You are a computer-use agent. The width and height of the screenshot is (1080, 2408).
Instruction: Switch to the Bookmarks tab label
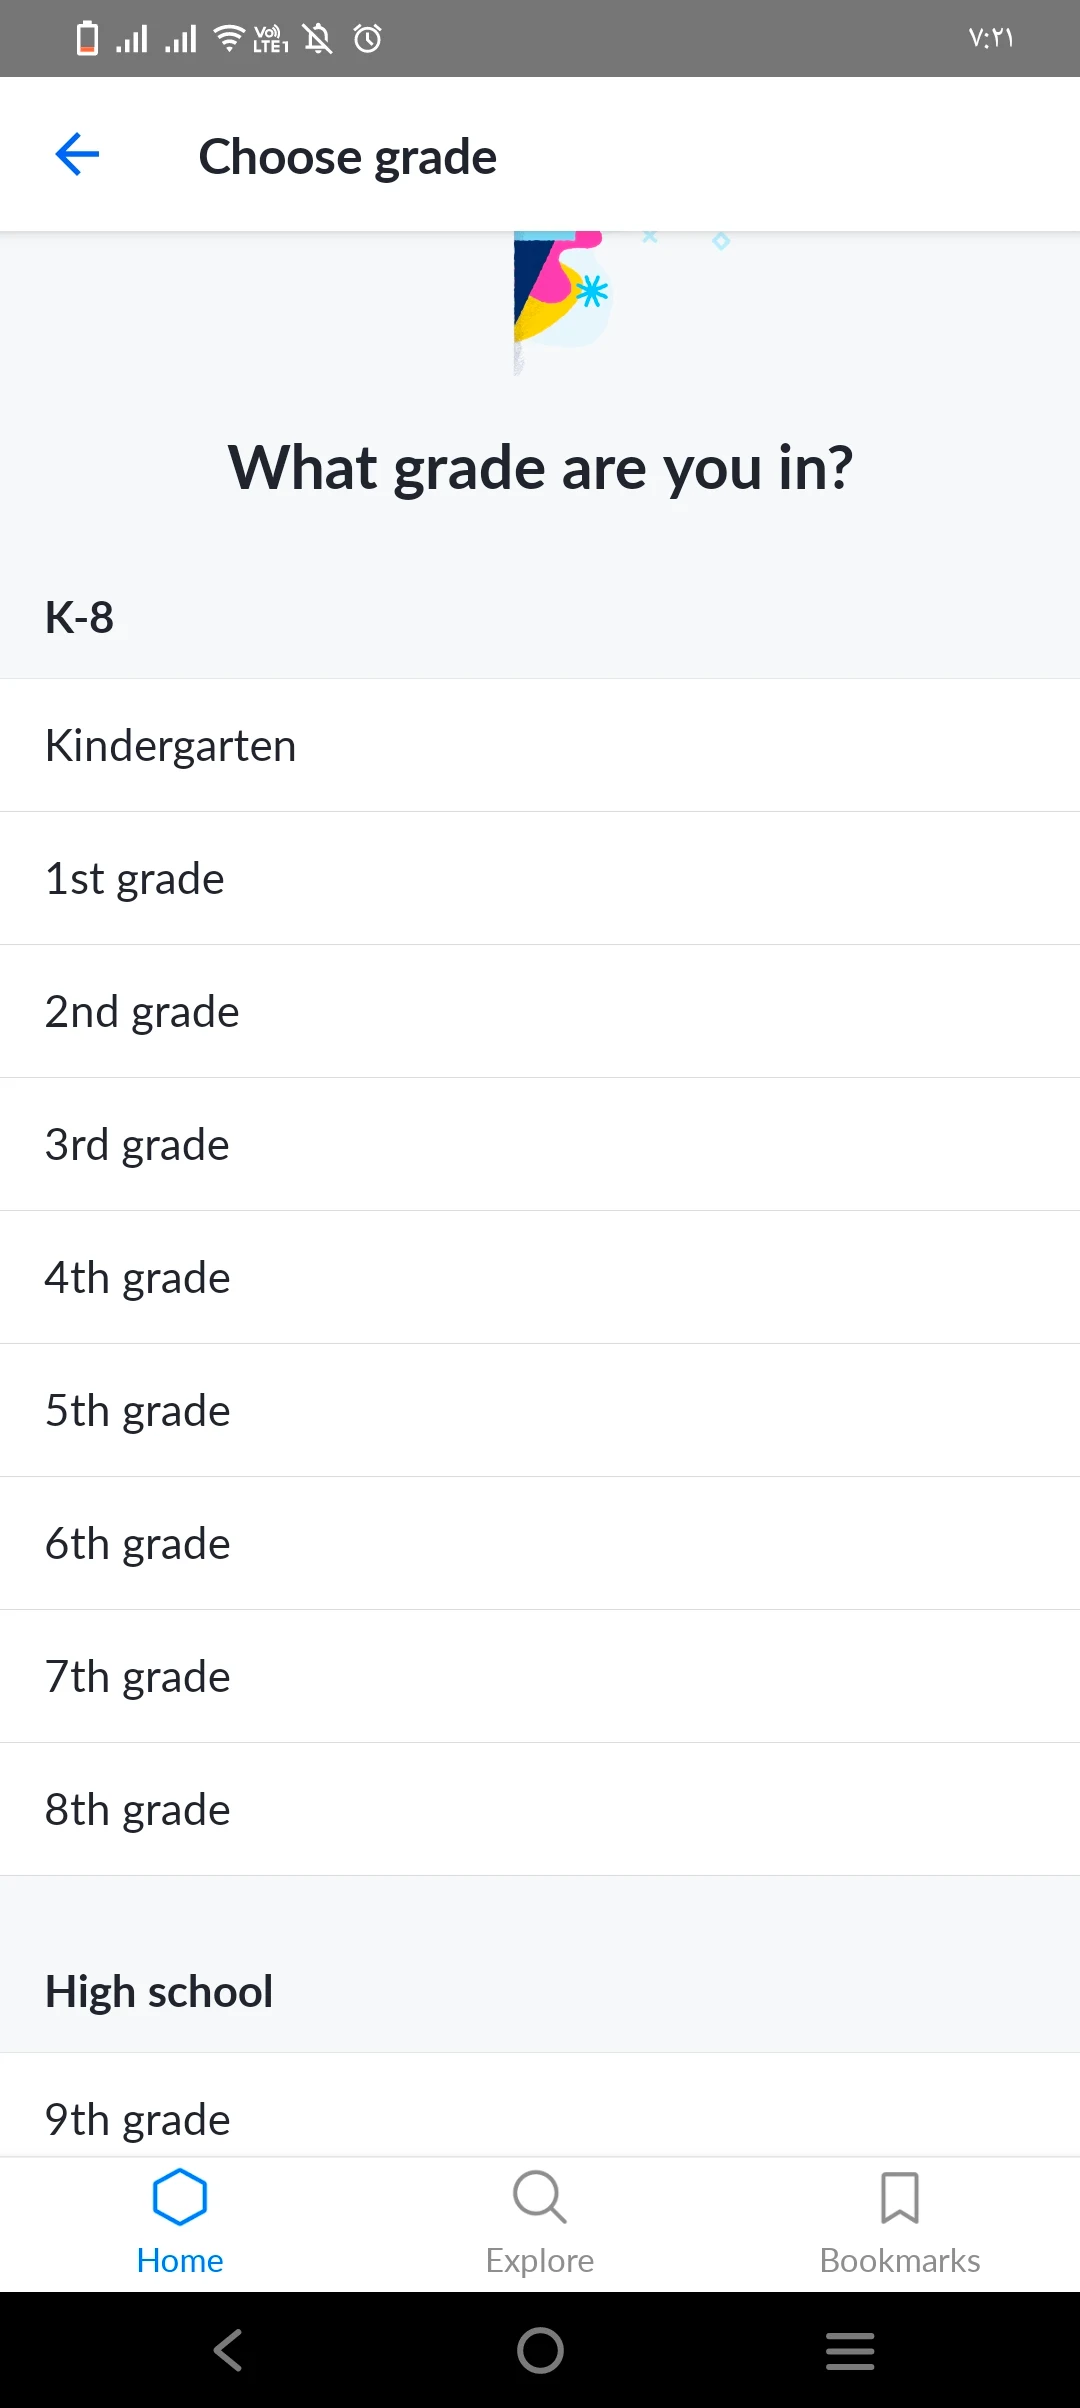coord(900,2261)
